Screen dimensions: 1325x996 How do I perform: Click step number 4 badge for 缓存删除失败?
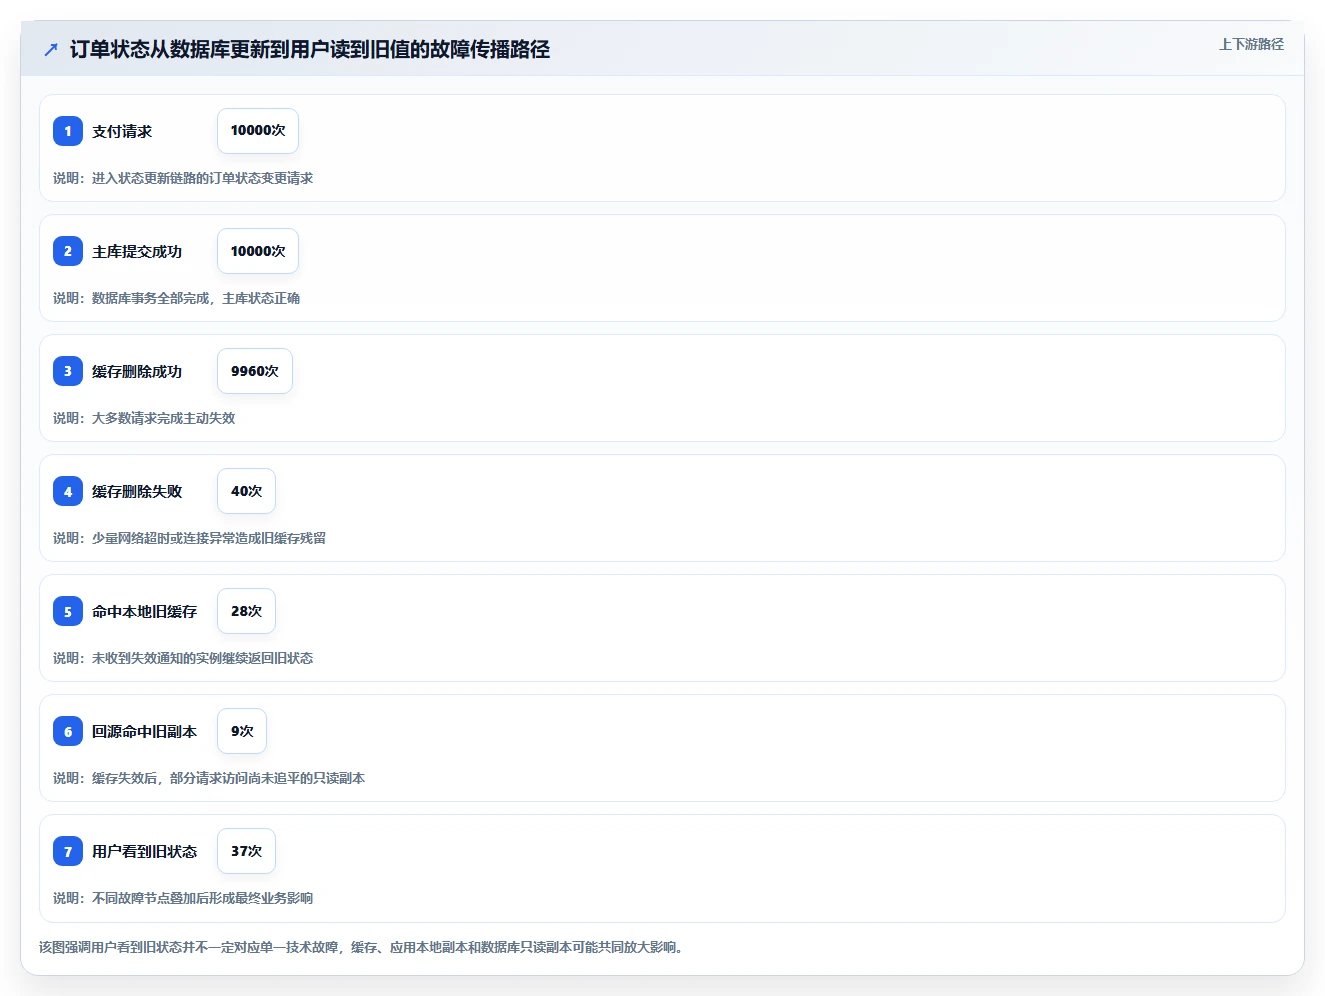tap(68, 491)
